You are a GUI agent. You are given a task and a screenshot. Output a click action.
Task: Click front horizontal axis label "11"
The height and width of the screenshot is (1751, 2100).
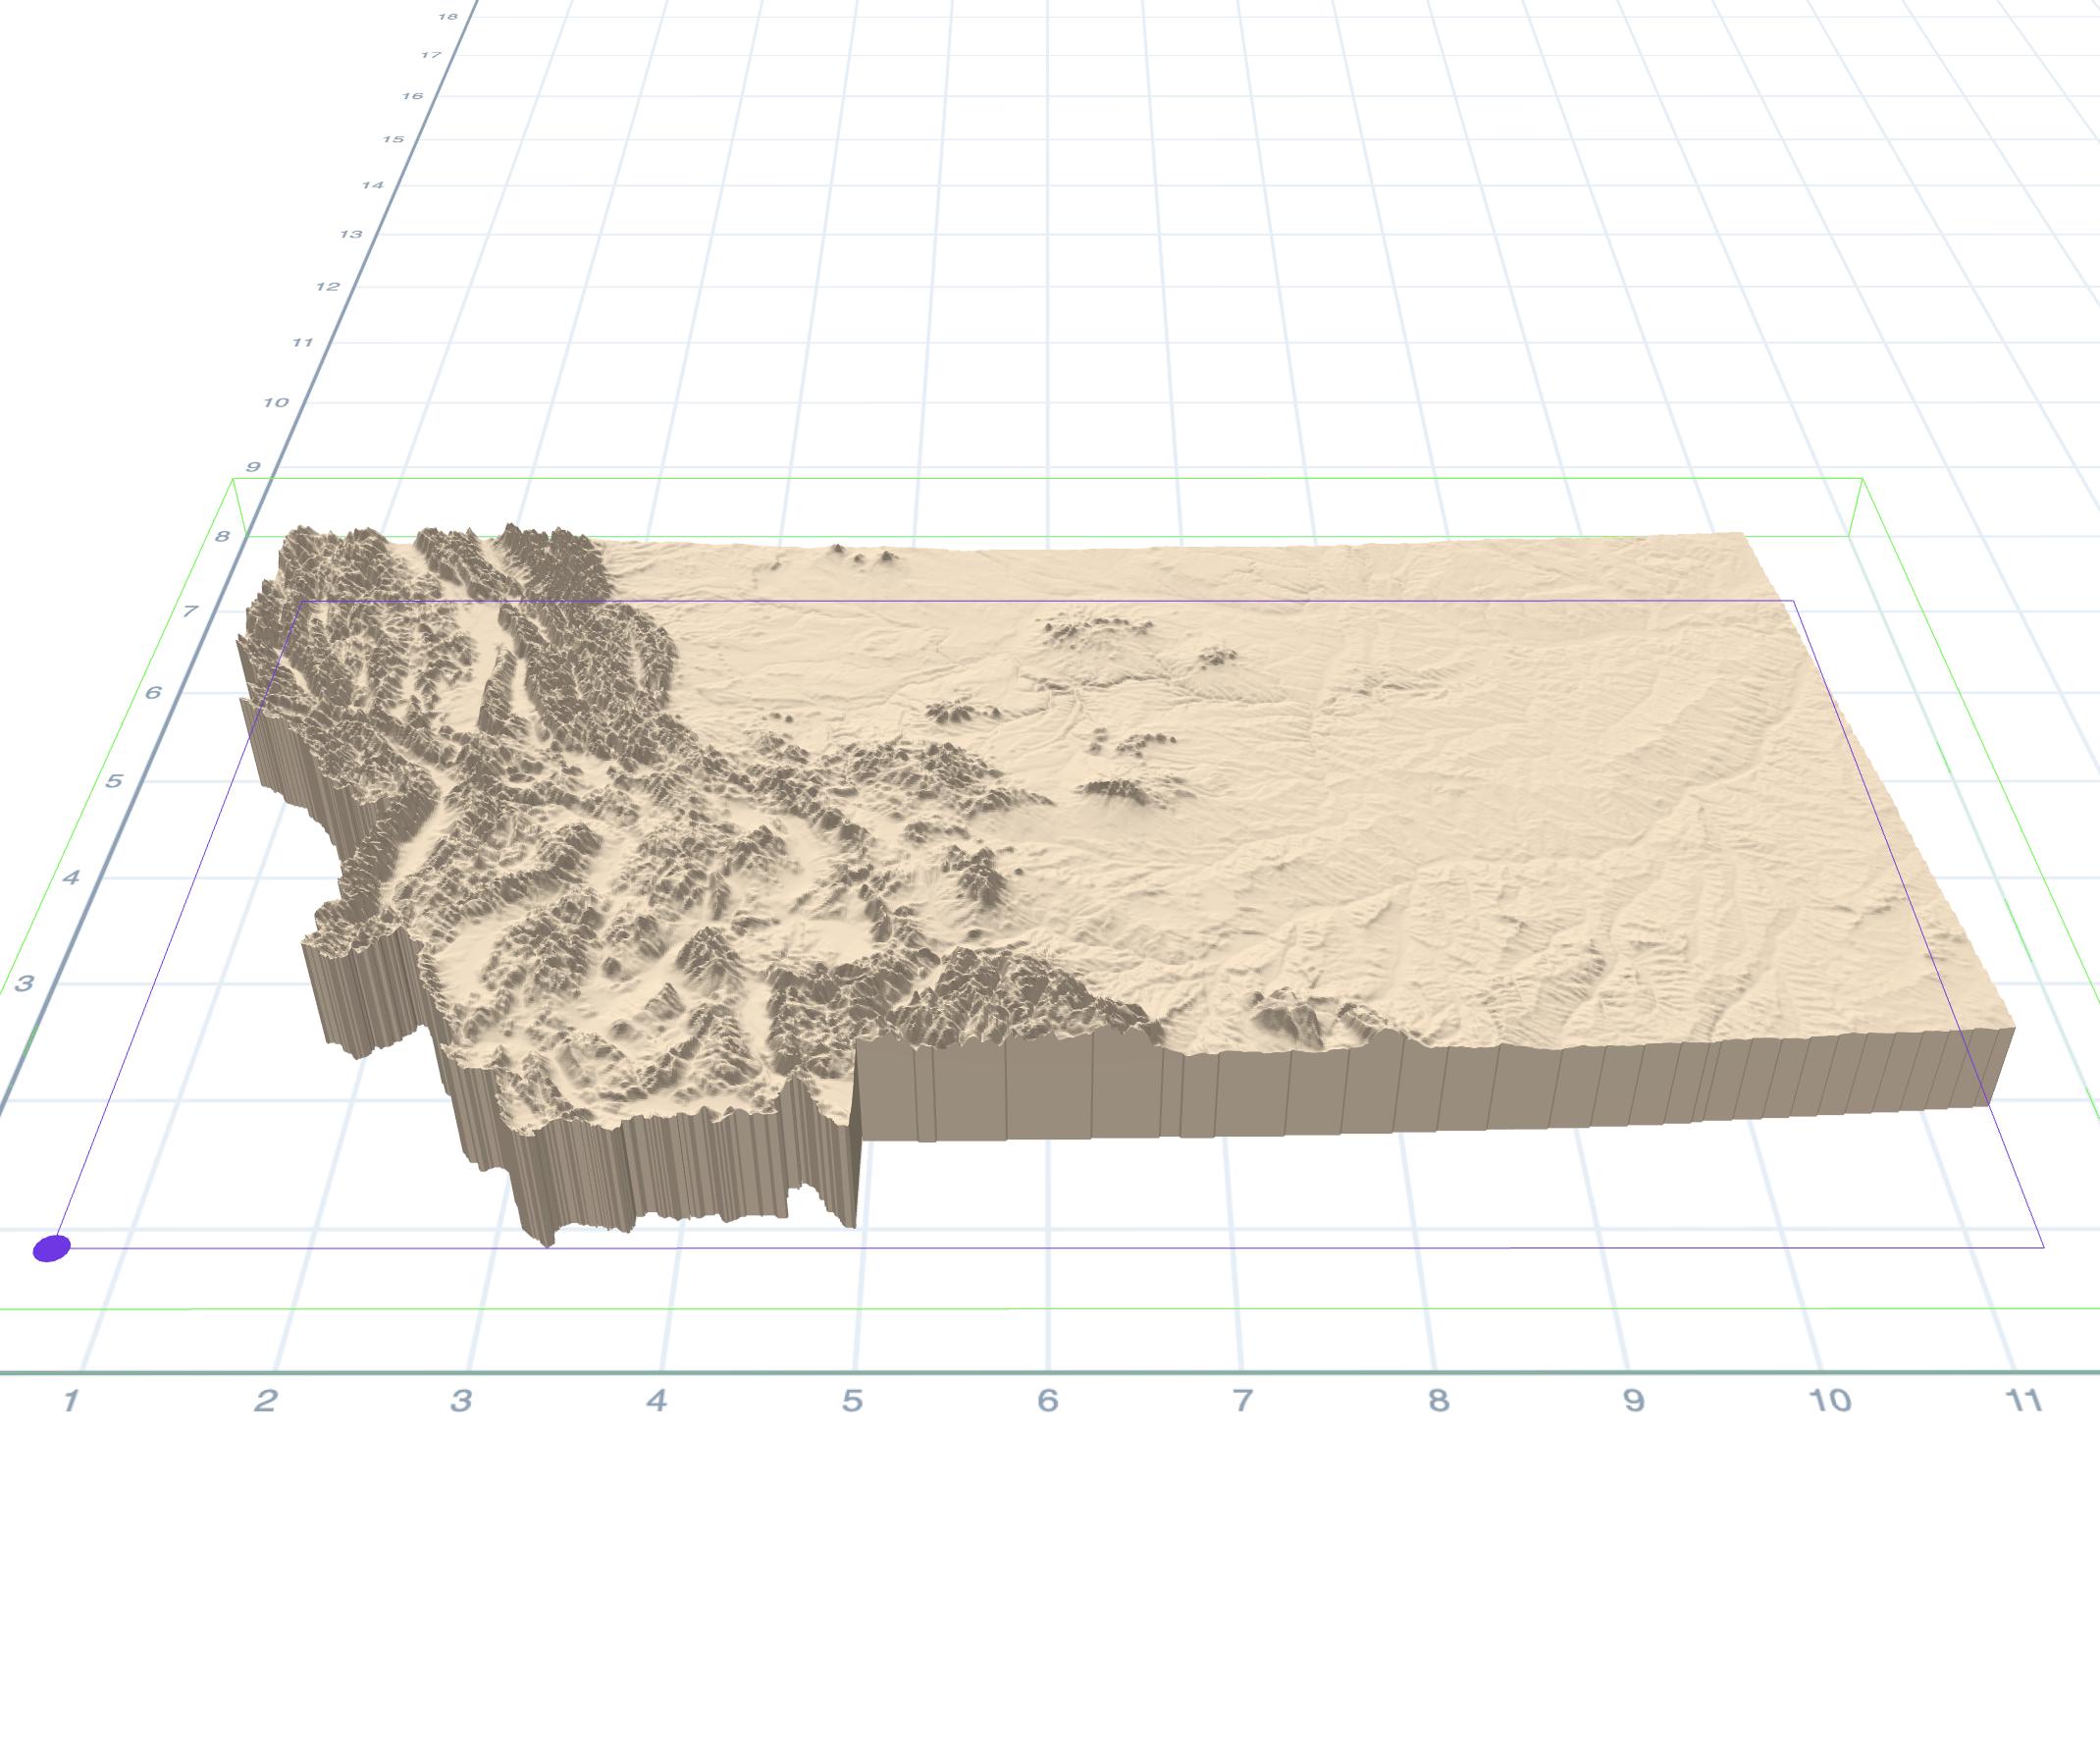coord(2024,1401)
